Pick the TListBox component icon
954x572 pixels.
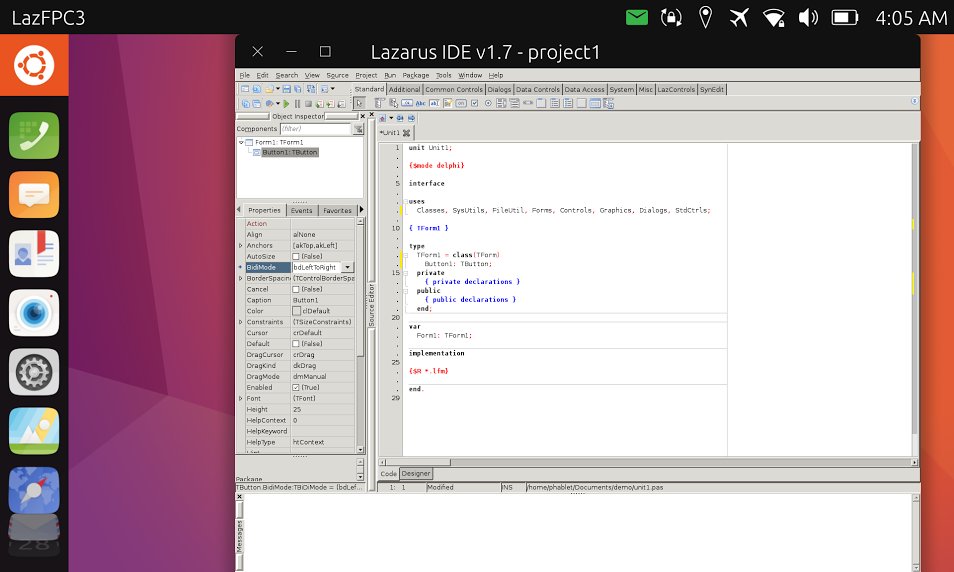[501, 103]
